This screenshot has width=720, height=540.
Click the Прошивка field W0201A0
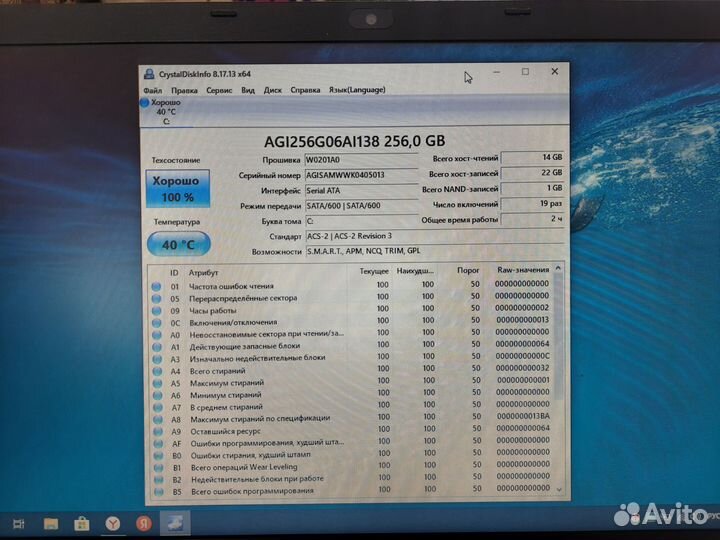(361, 160)
